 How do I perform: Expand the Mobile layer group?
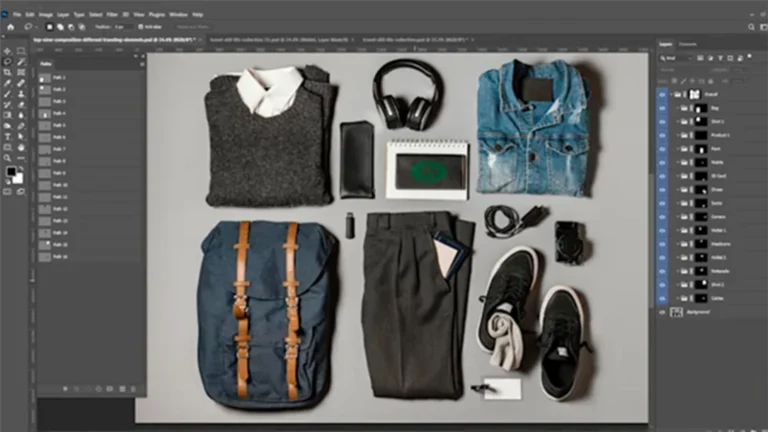(678, 162)
